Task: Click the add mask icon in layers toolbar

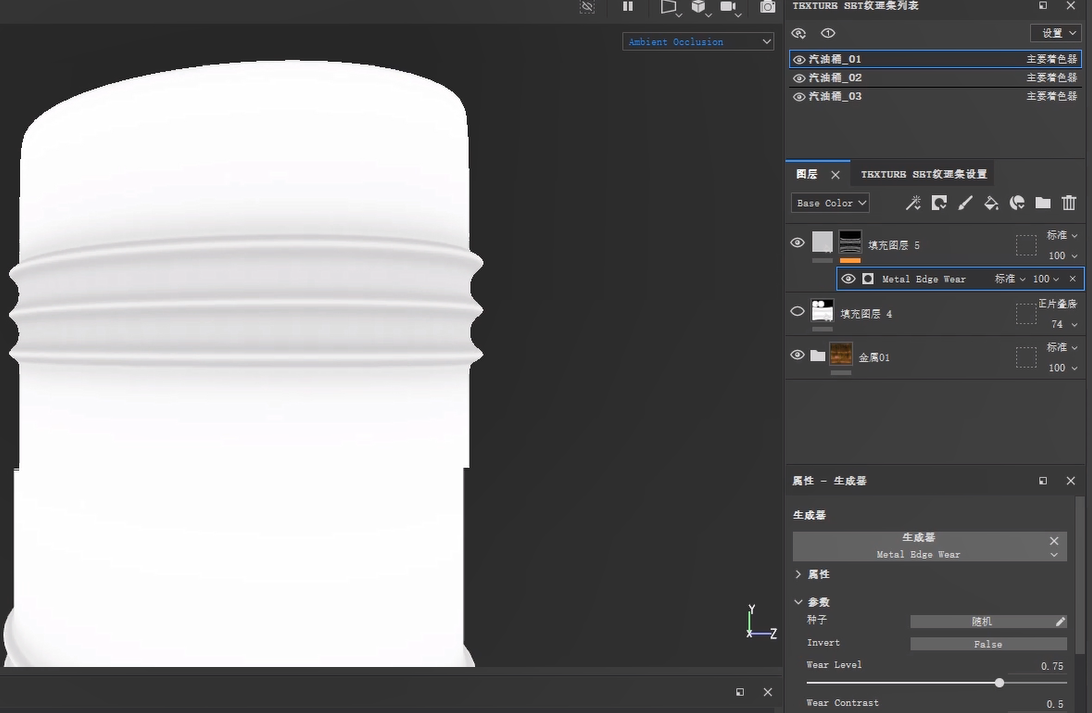Action: (939, 203)
